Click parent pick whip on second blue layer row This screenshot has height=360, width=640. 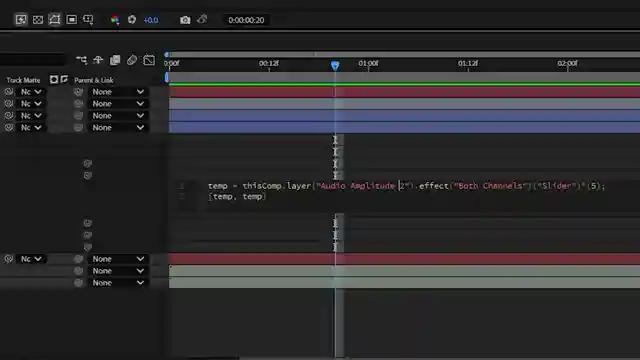(78, 127)
